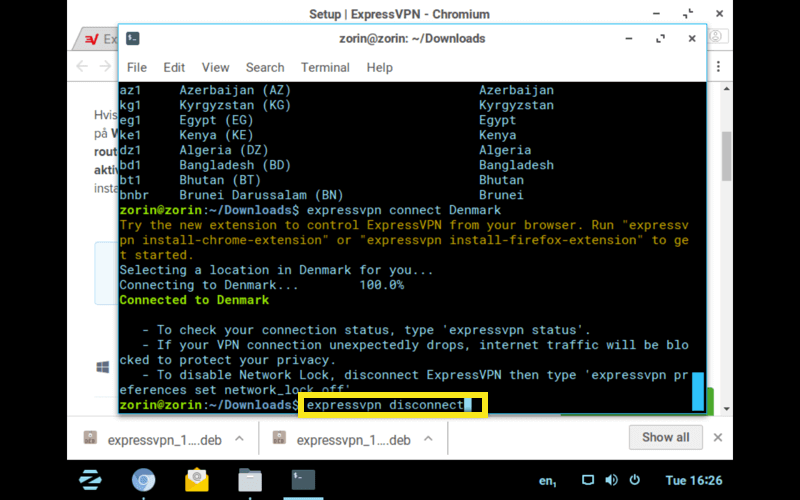The height and width of the screenshot is (500, 800).
Task: Maximize the terminal window
Action: 660,39
